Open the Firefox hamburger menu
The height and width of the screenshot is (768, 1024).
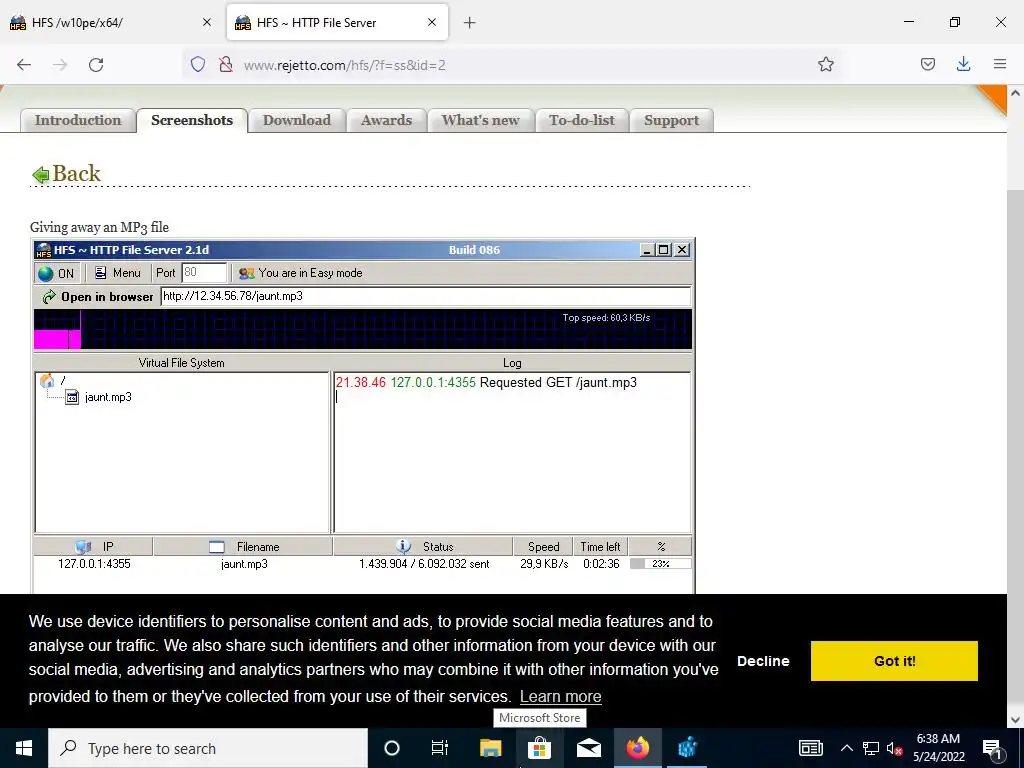click(x=1000, y=64)
